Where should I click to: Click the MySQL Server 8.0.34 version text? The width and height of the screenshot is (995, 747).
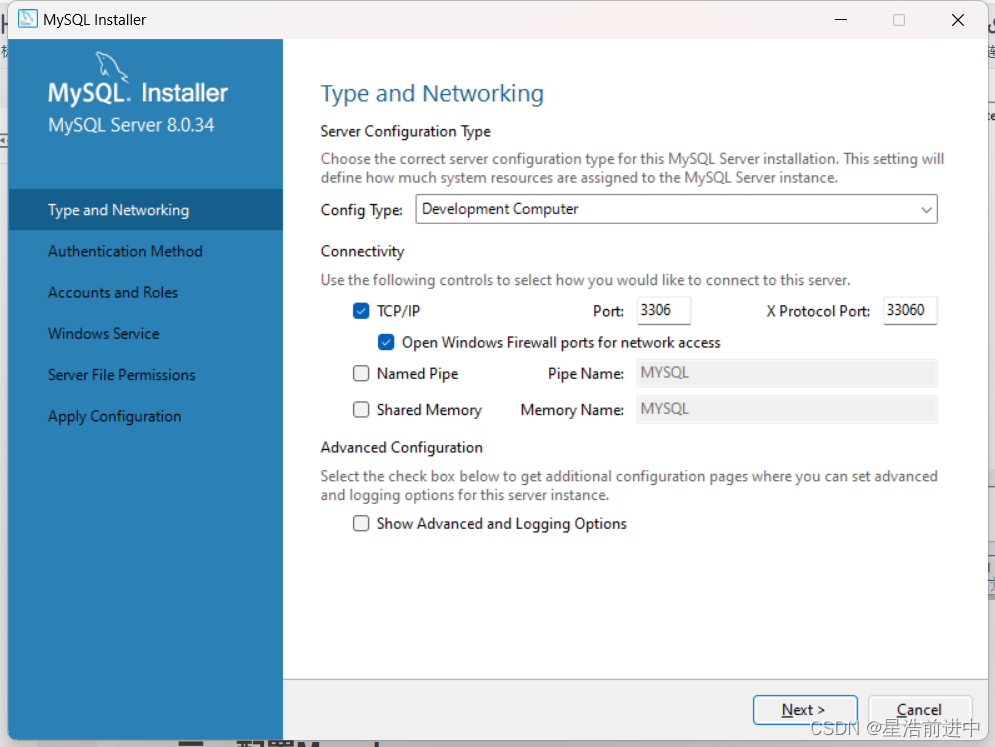[x=131, y=125]
